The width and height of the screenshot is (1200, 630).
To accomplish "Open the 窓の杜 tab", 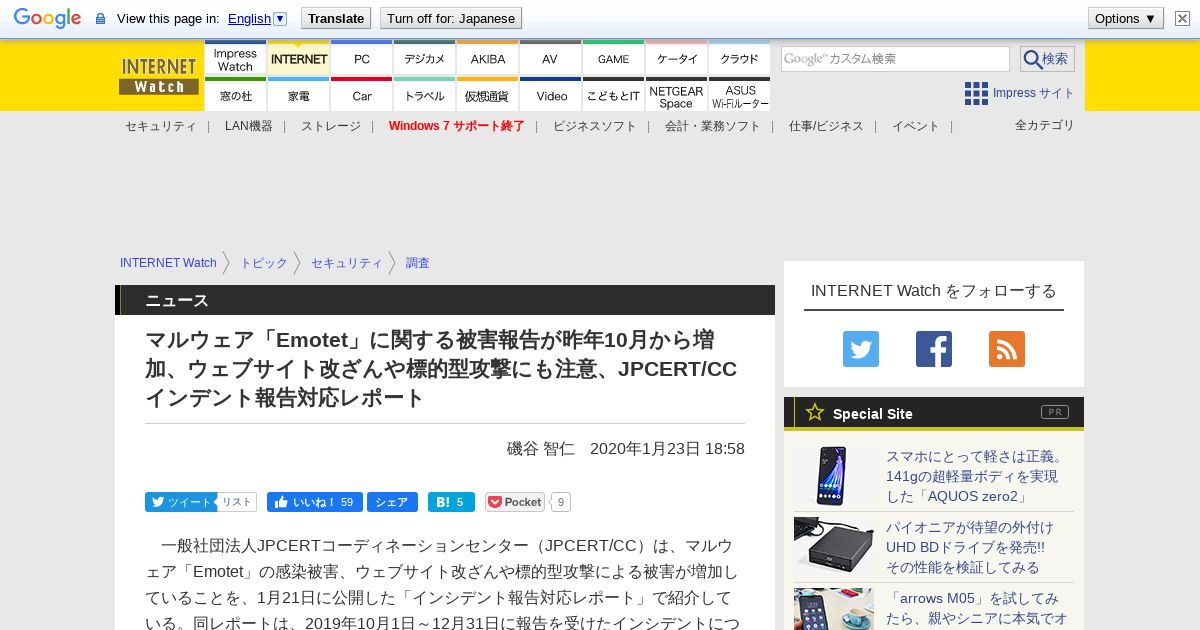I will 235,95.
